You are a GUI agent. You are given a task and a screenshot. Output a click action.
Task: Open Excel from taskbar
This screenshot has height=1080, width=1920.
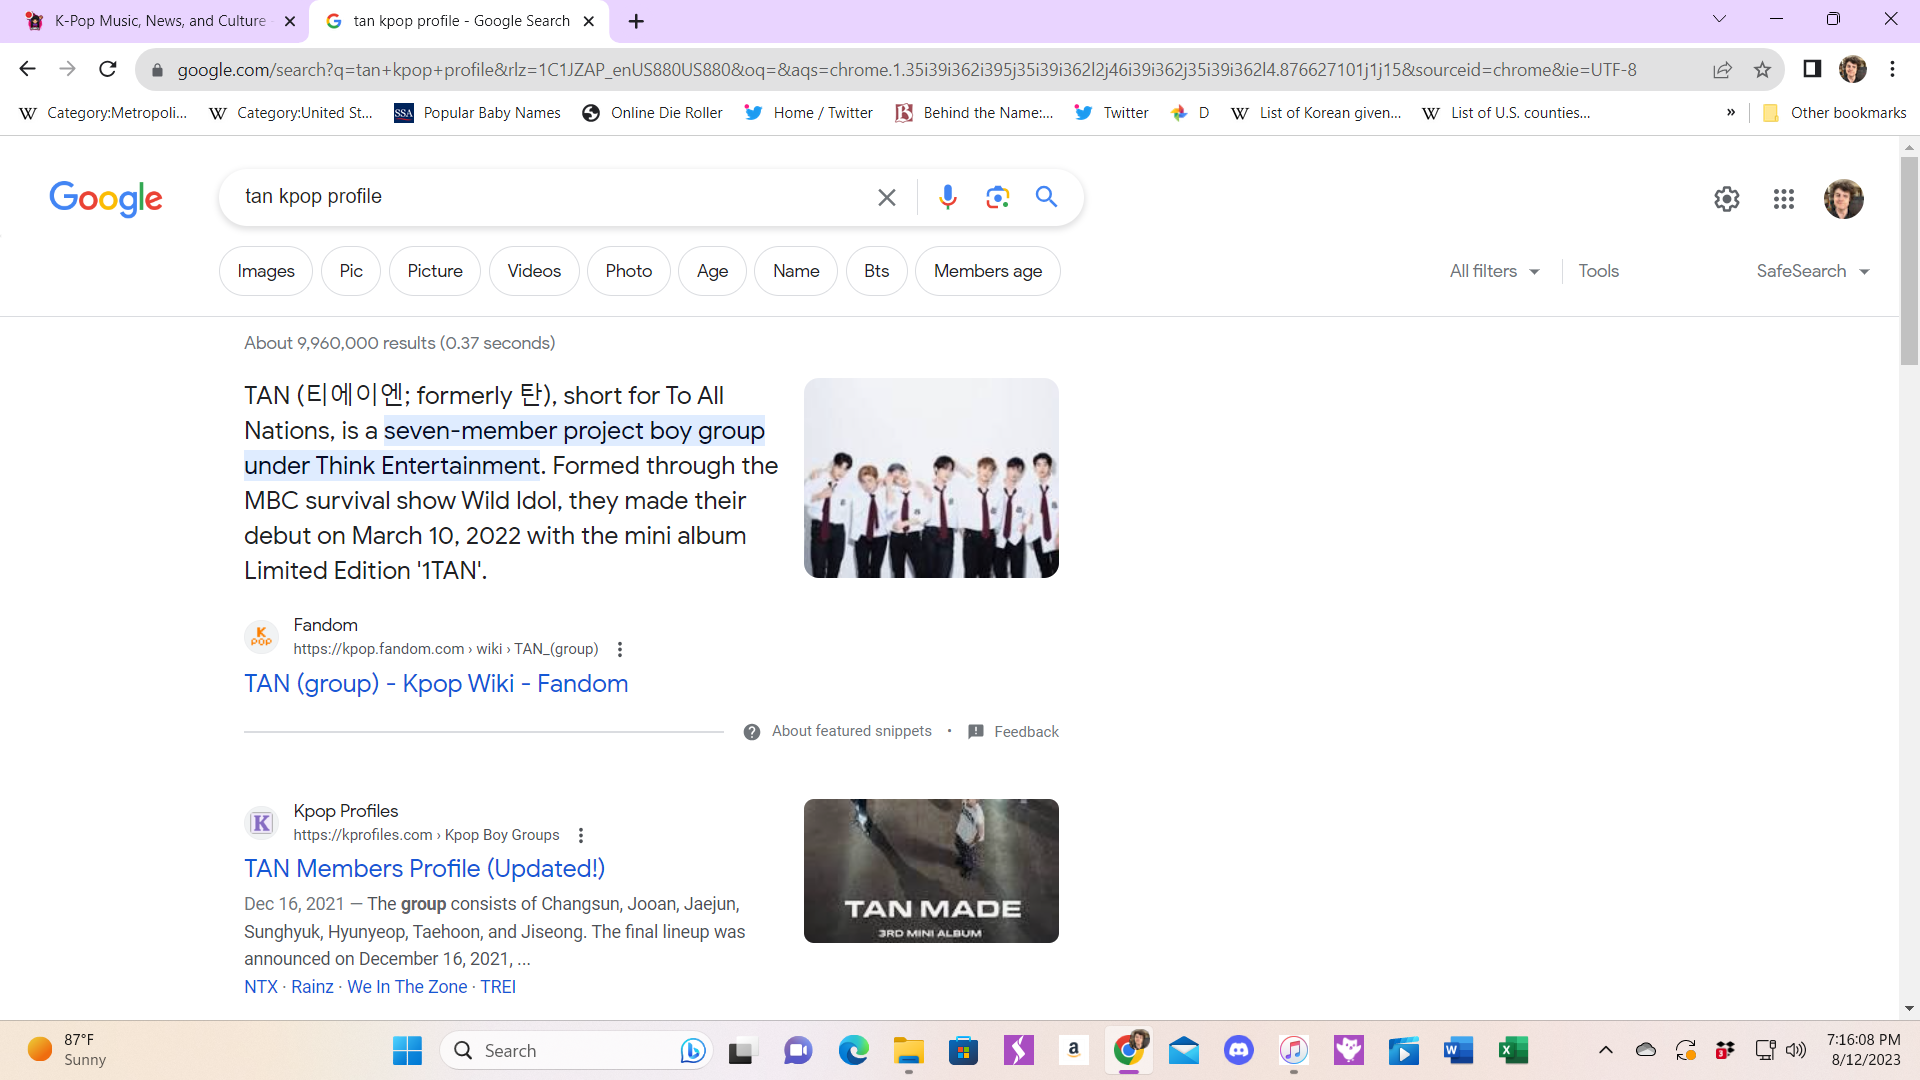[x=1513, y=1051]
